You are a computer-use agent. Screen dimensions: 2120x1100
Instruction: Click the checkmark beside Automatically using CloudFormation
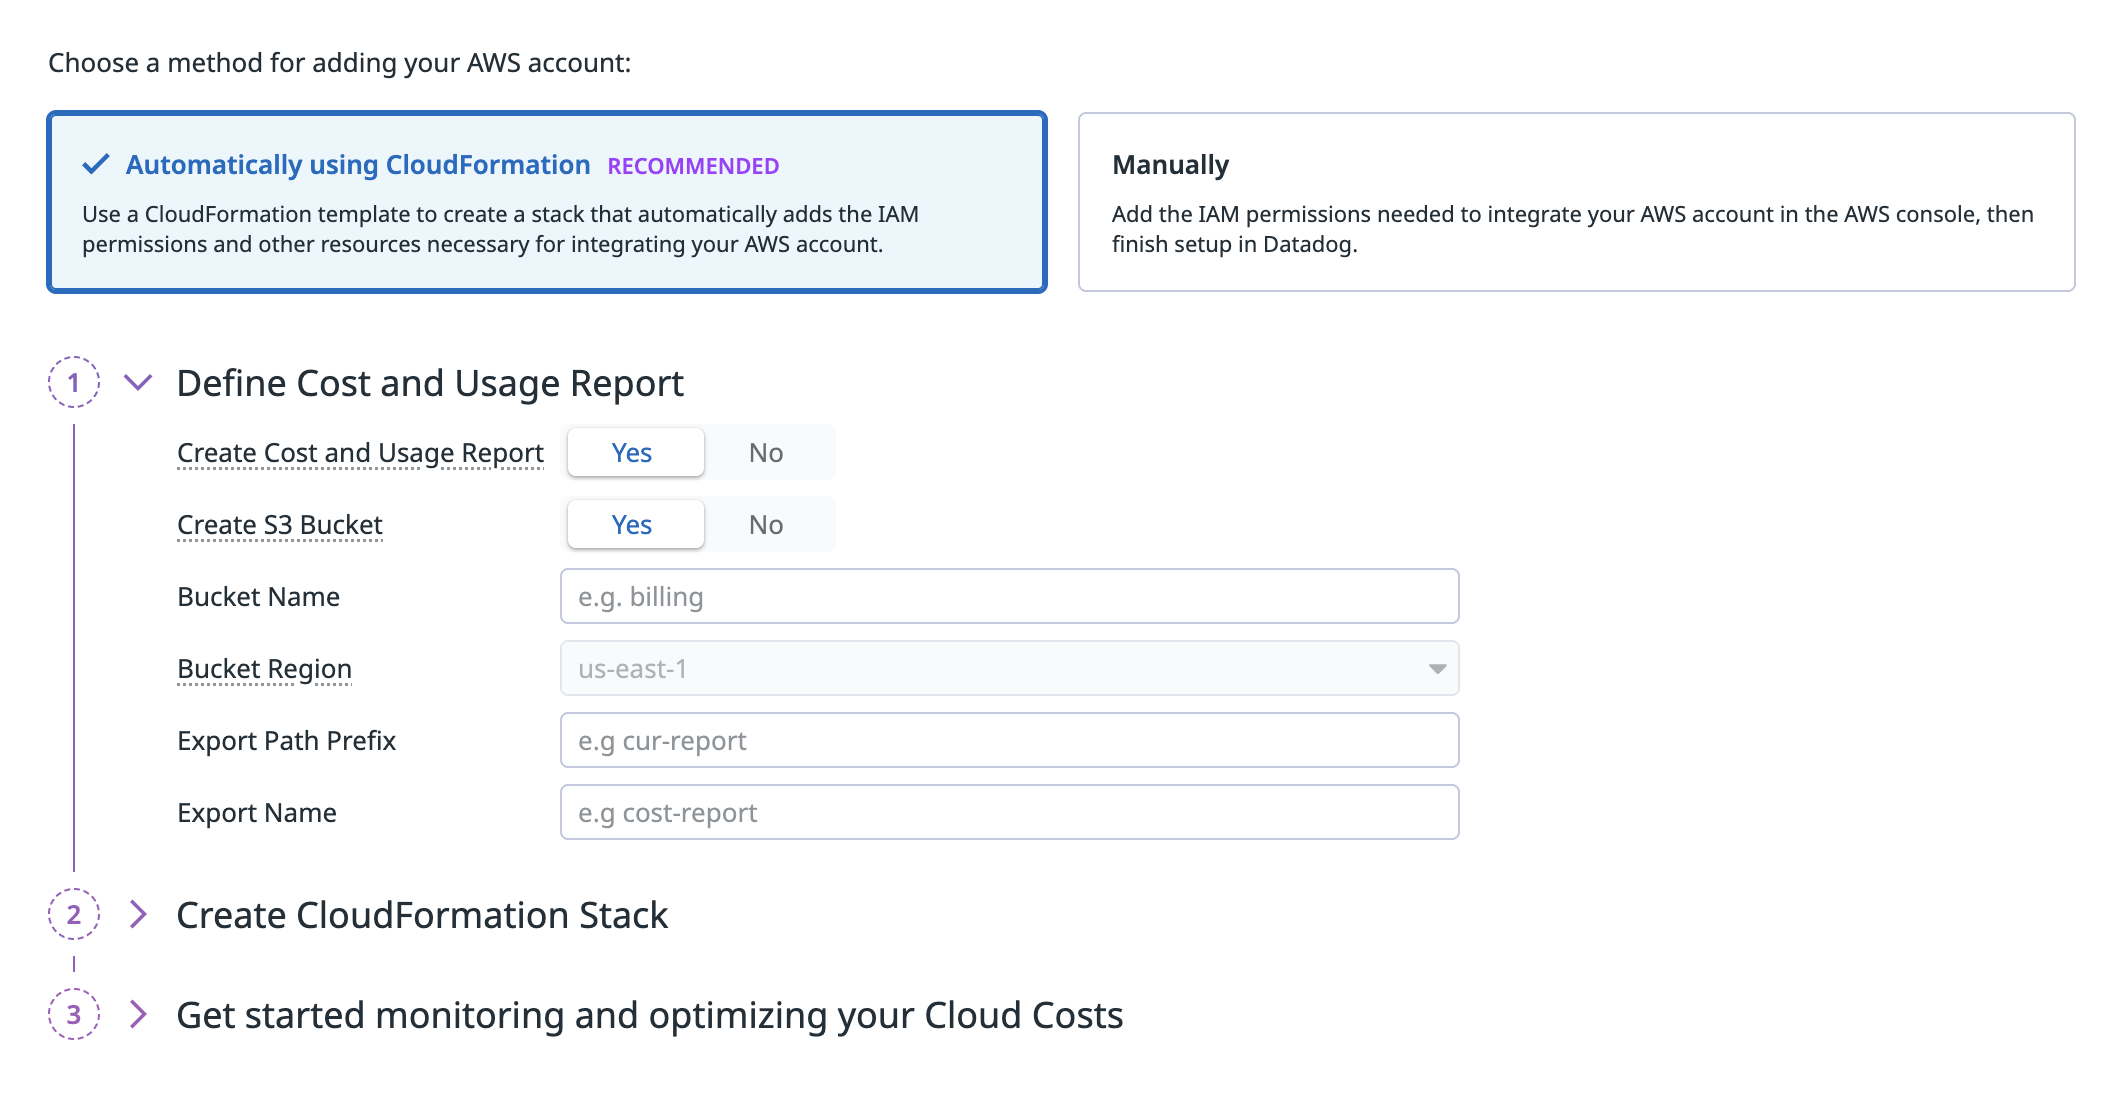point(96,165)
